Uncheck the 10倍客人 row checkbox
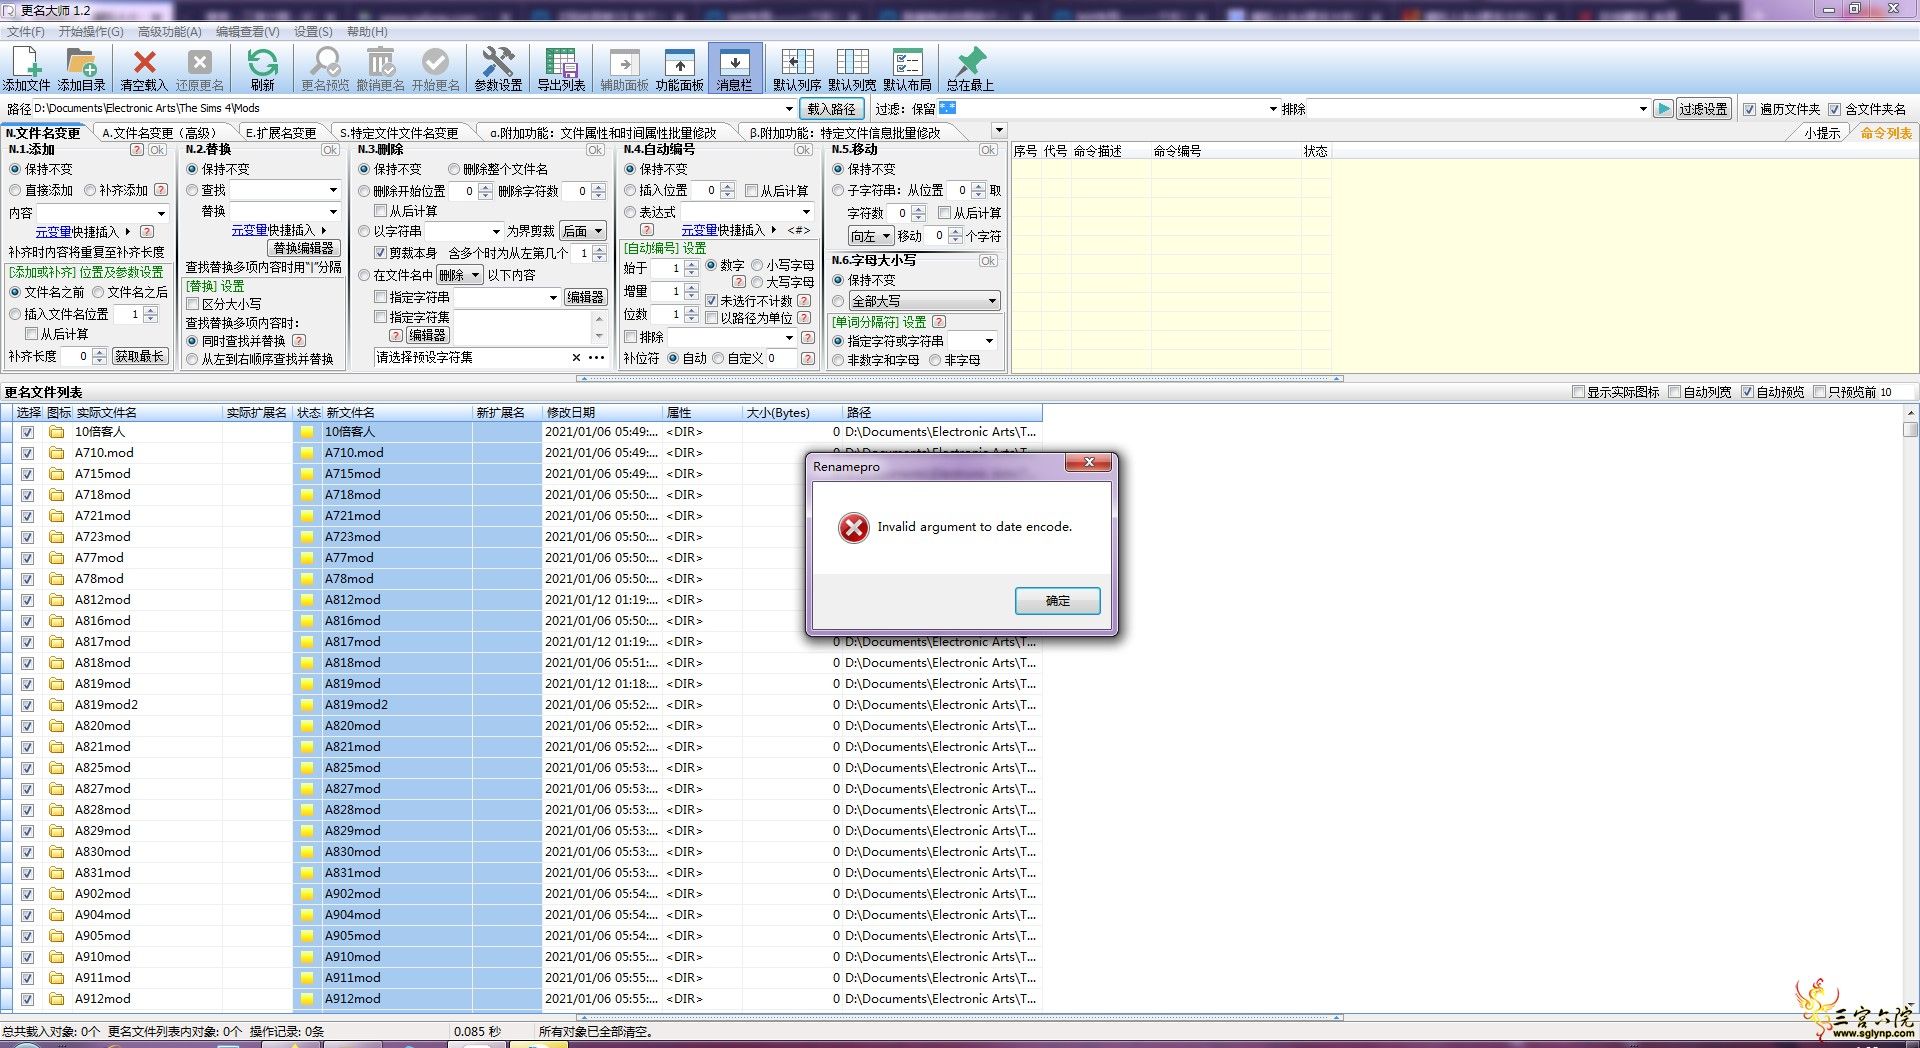The image size is (1920, 1048). 27,432
